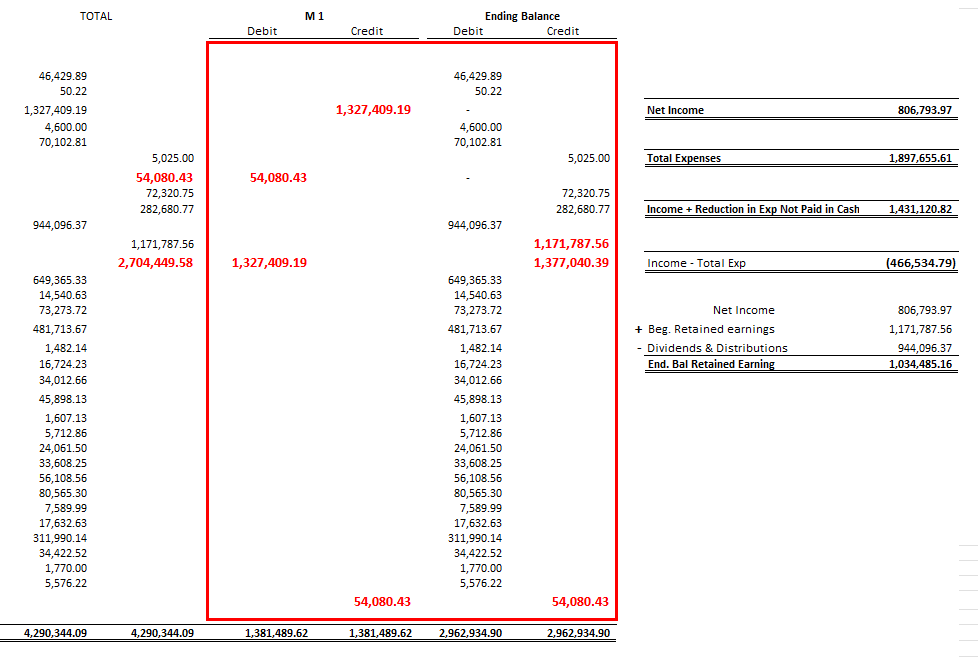Click the Debit subheader under Ending Balance
This screenshot has height=660, width=978.
pyautogui.click(x=468, y=31)
